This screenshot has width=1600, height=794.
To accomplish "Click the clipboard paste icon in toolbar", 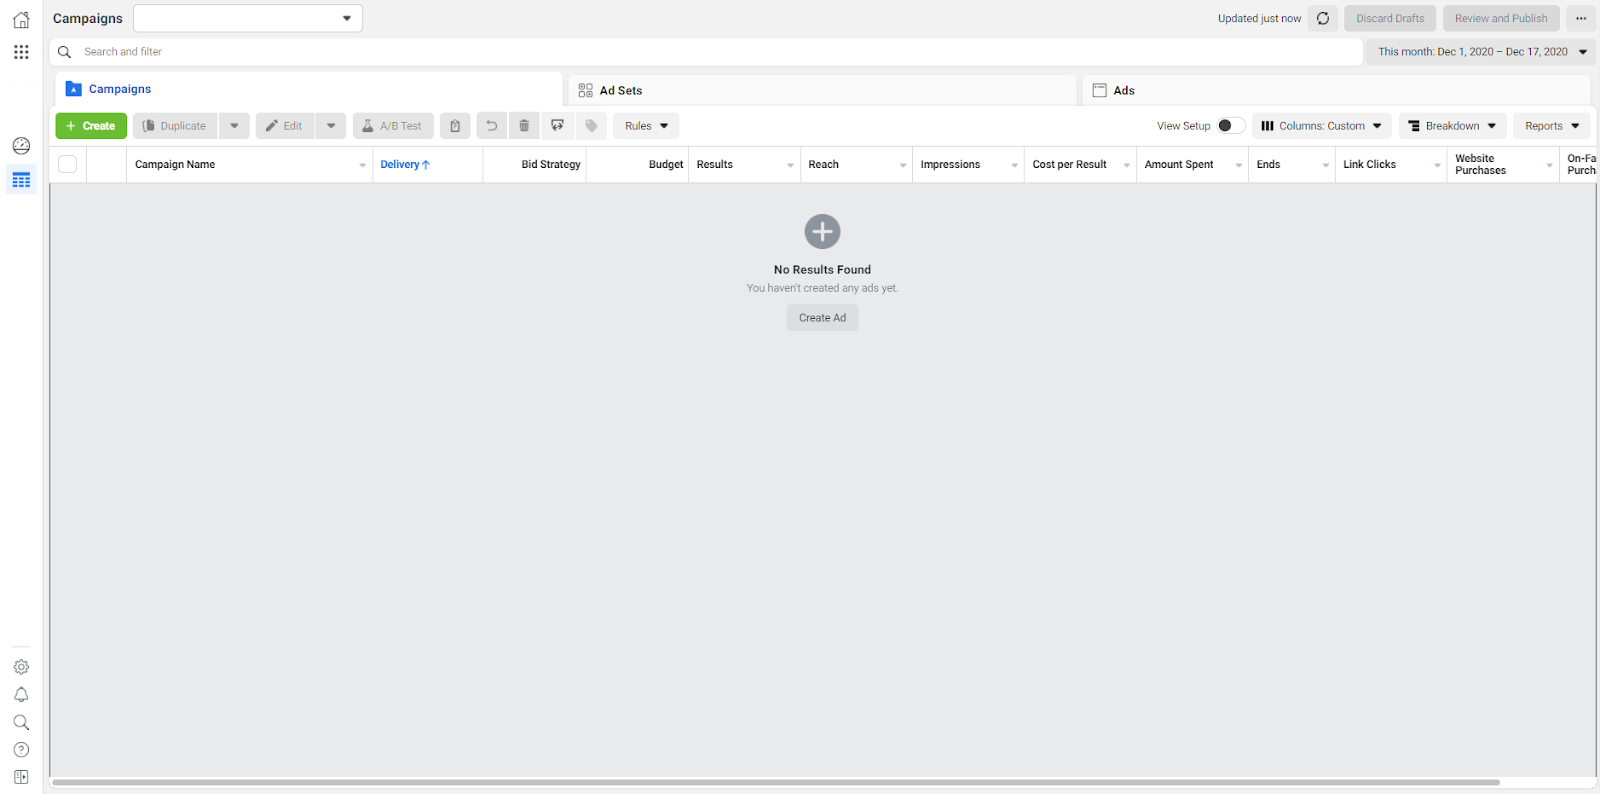I will tap(455, 126).
